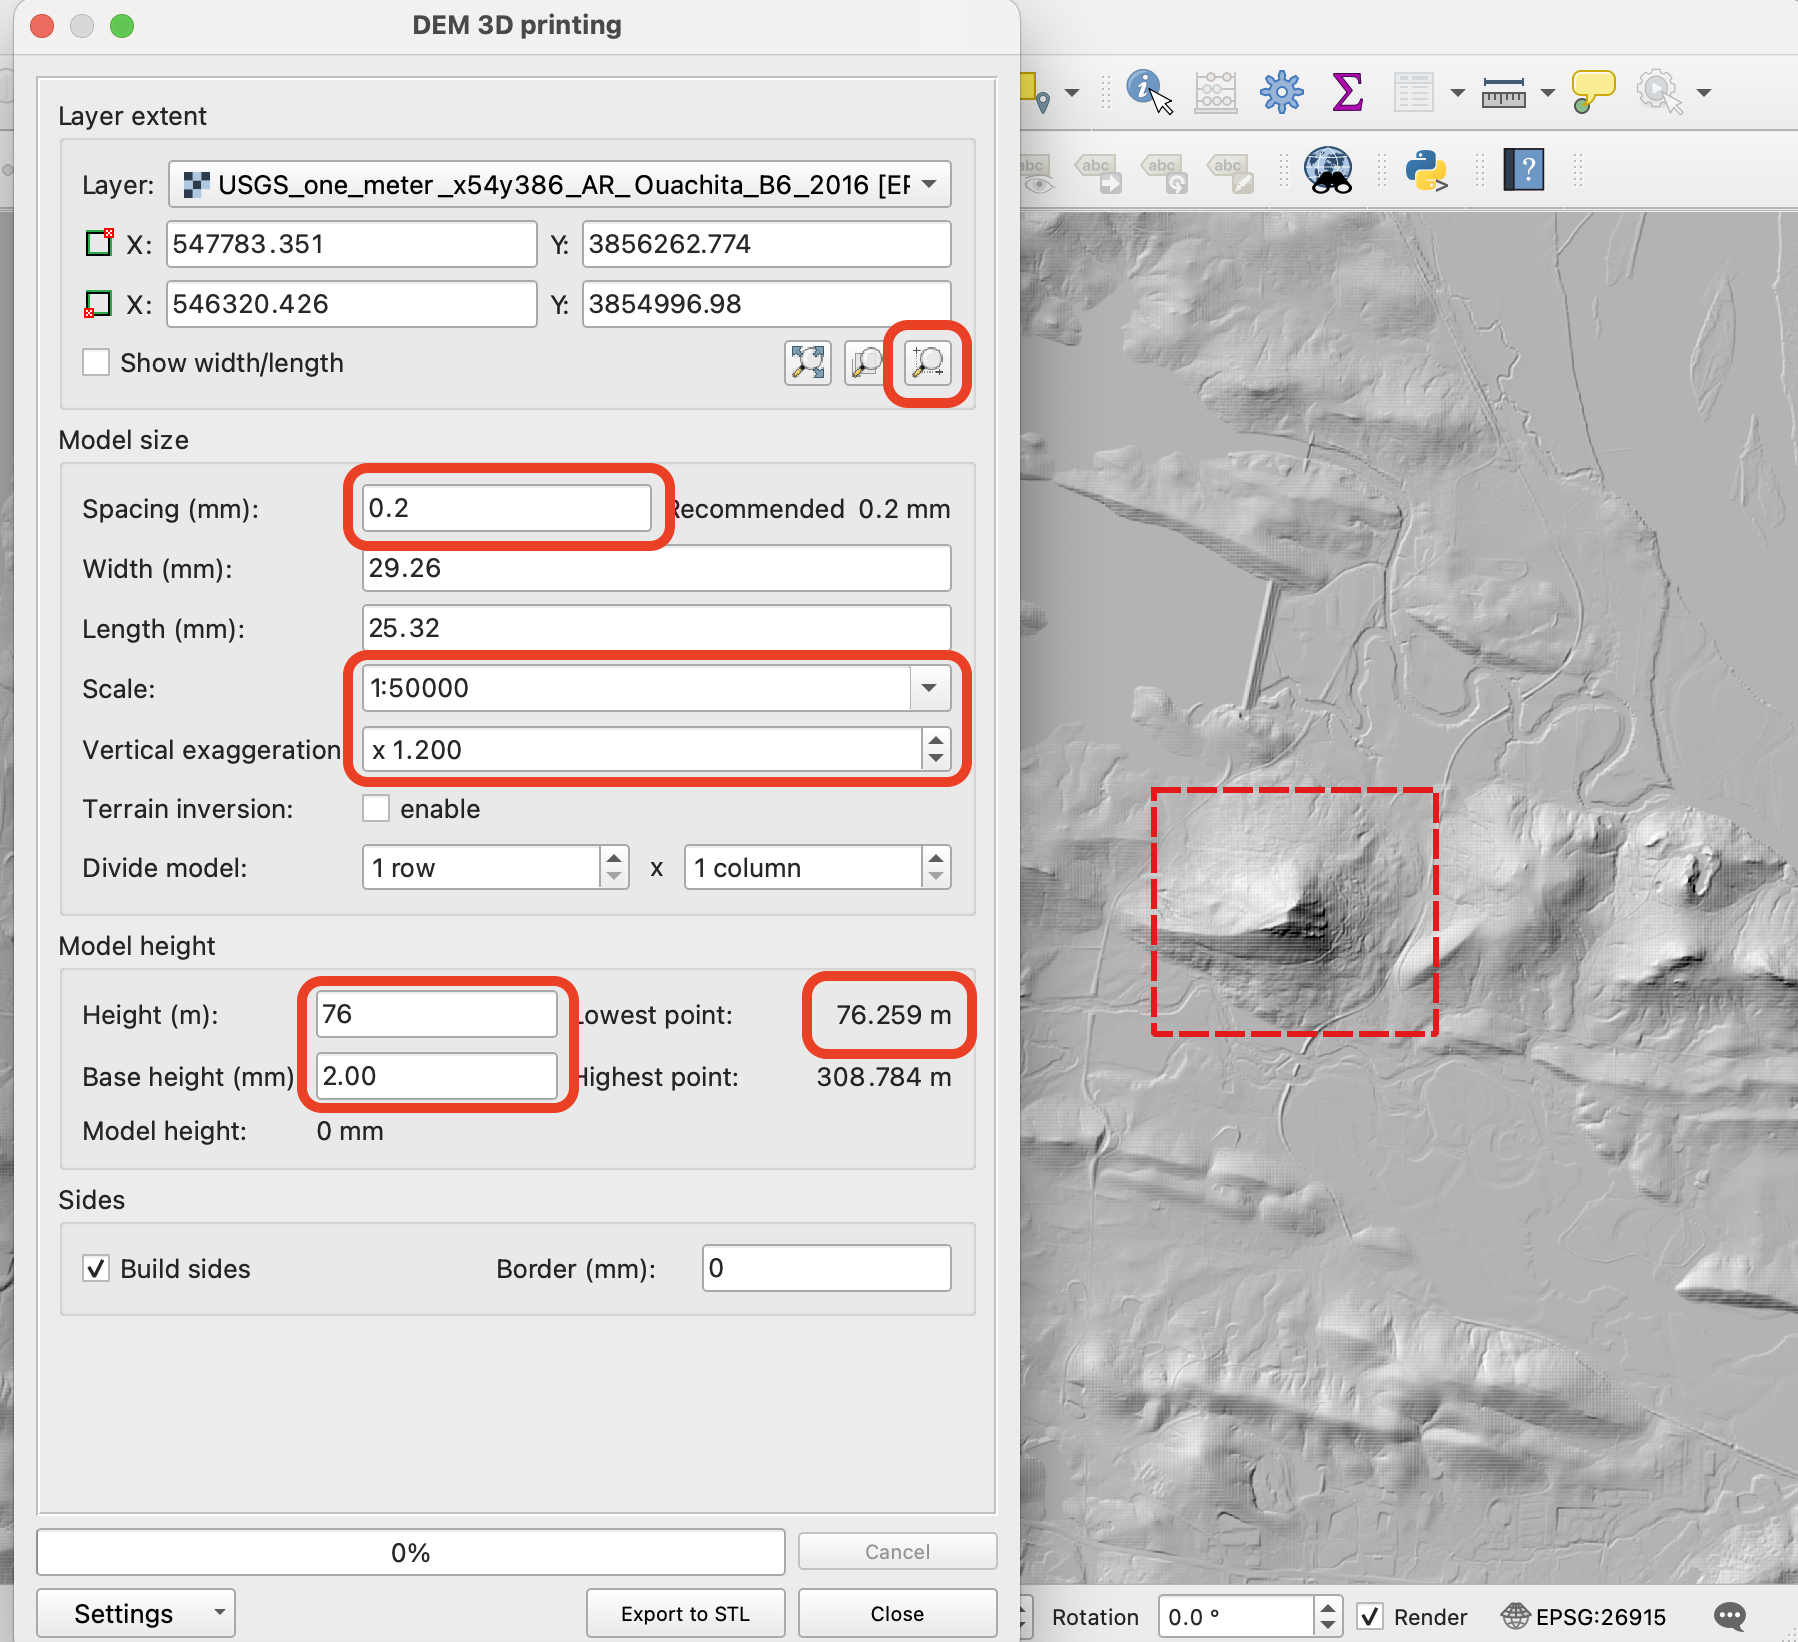The width and height of the screenshot is (1798, 1642).
Task: Open the Scale dropdown arrow
Action: [930, 688]
